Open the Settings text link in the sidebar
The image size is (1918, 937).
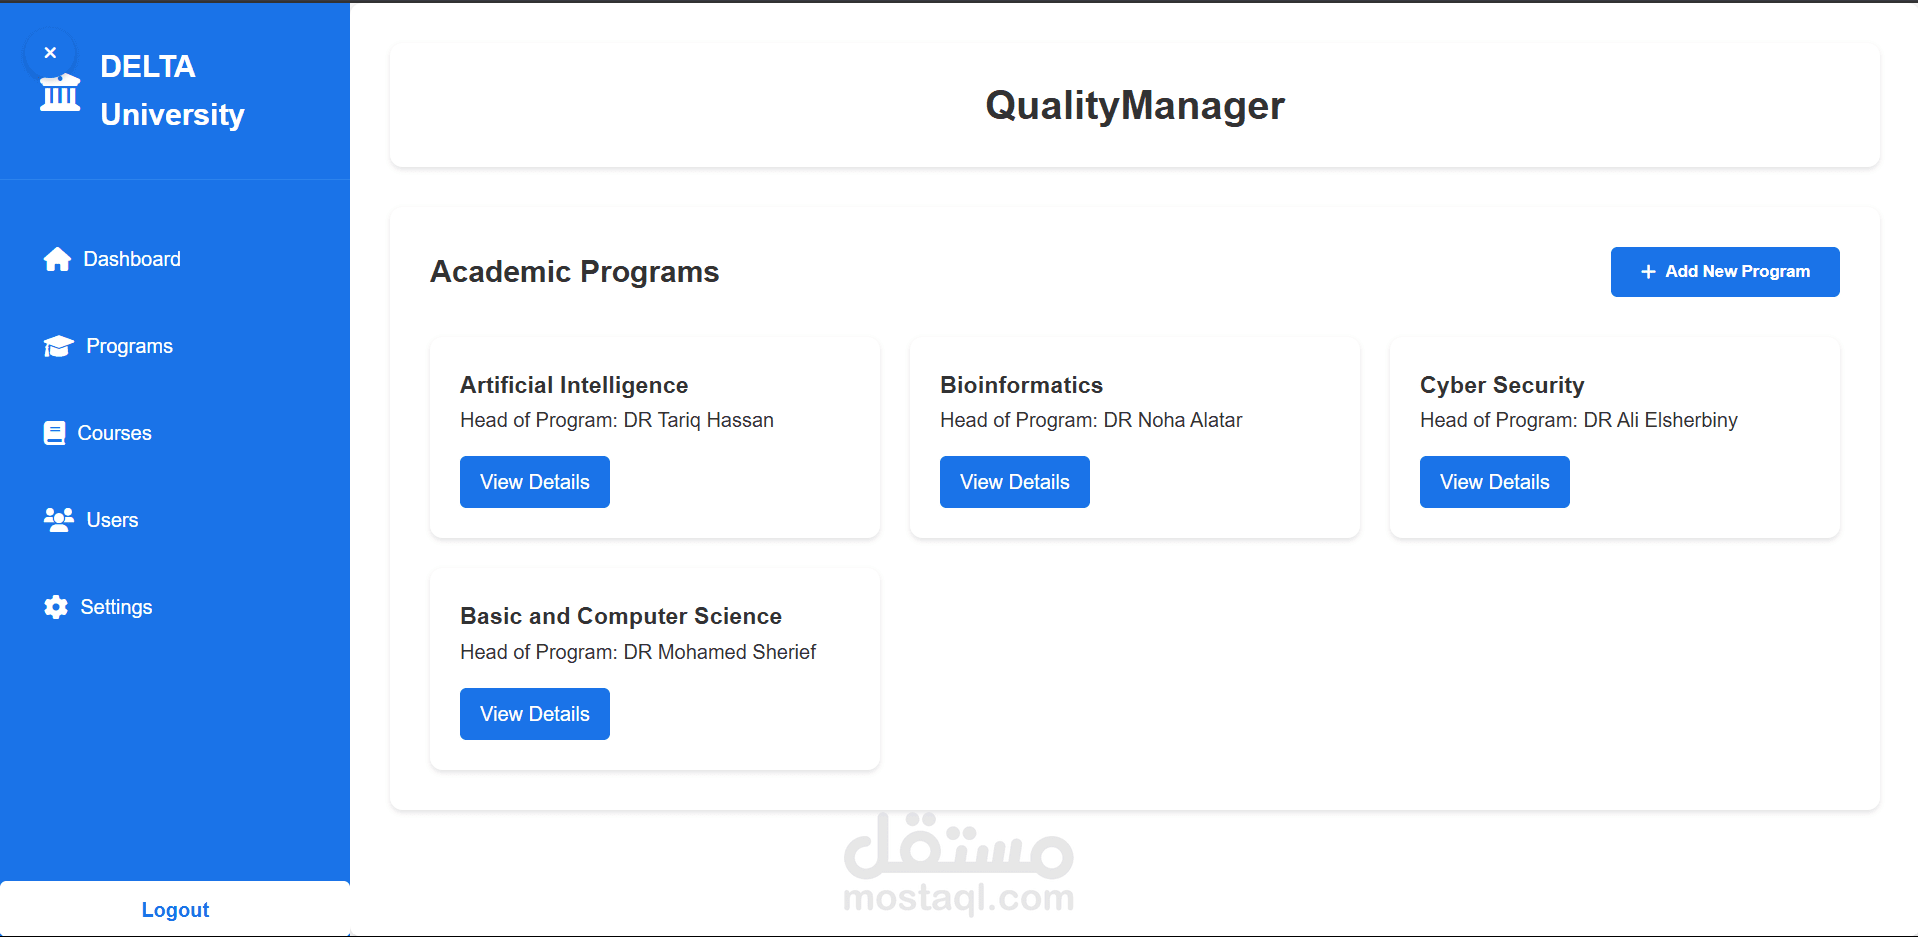pos(116,607)
